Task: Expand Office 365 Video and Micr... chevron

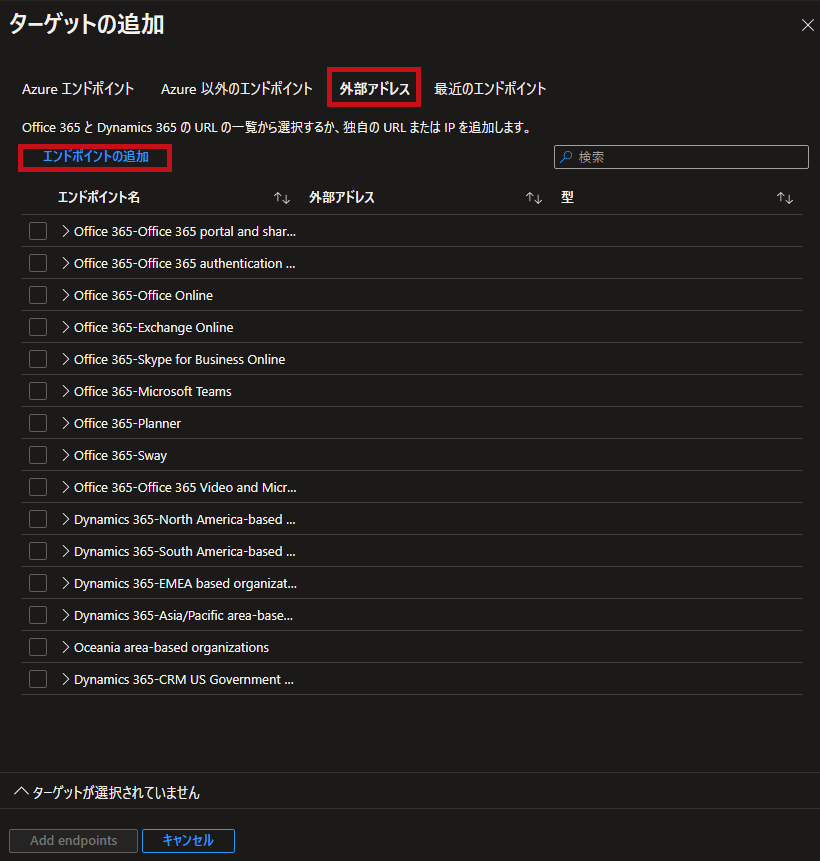Action: [65, 487]
